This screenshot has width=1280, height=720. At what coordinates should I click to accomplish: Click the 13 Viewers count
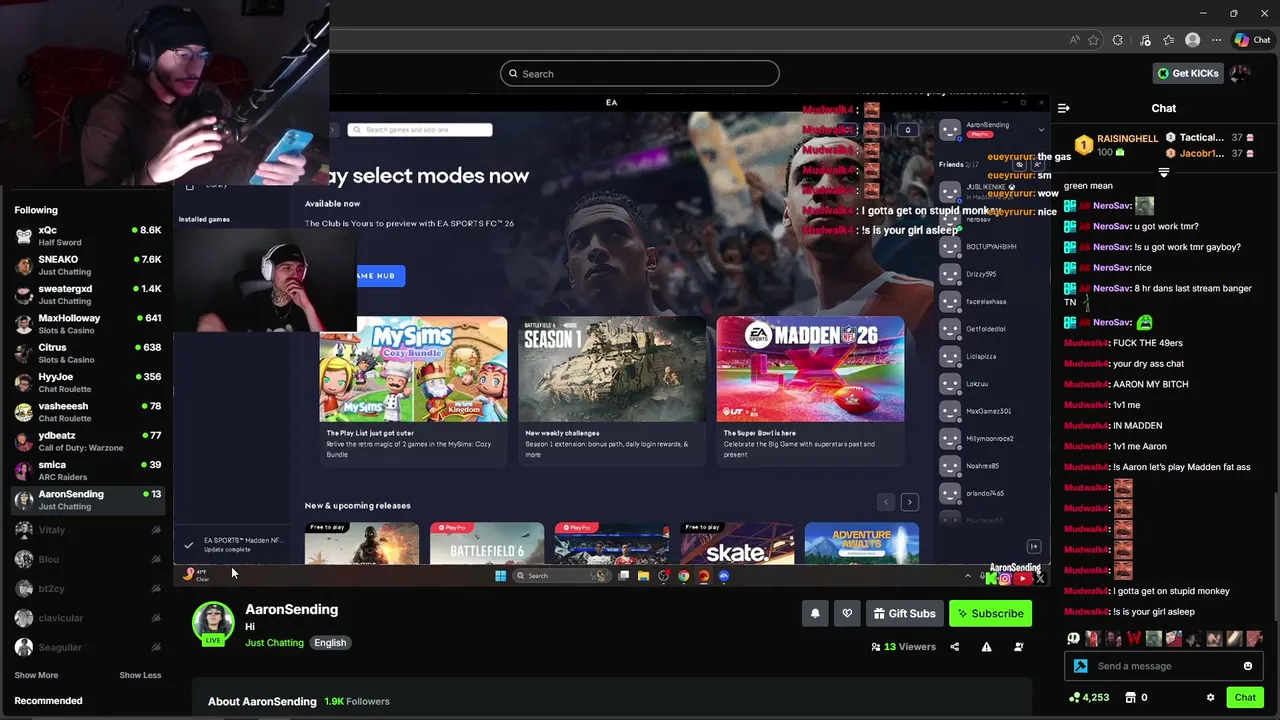pyautogui.click(x=903, y=647)
